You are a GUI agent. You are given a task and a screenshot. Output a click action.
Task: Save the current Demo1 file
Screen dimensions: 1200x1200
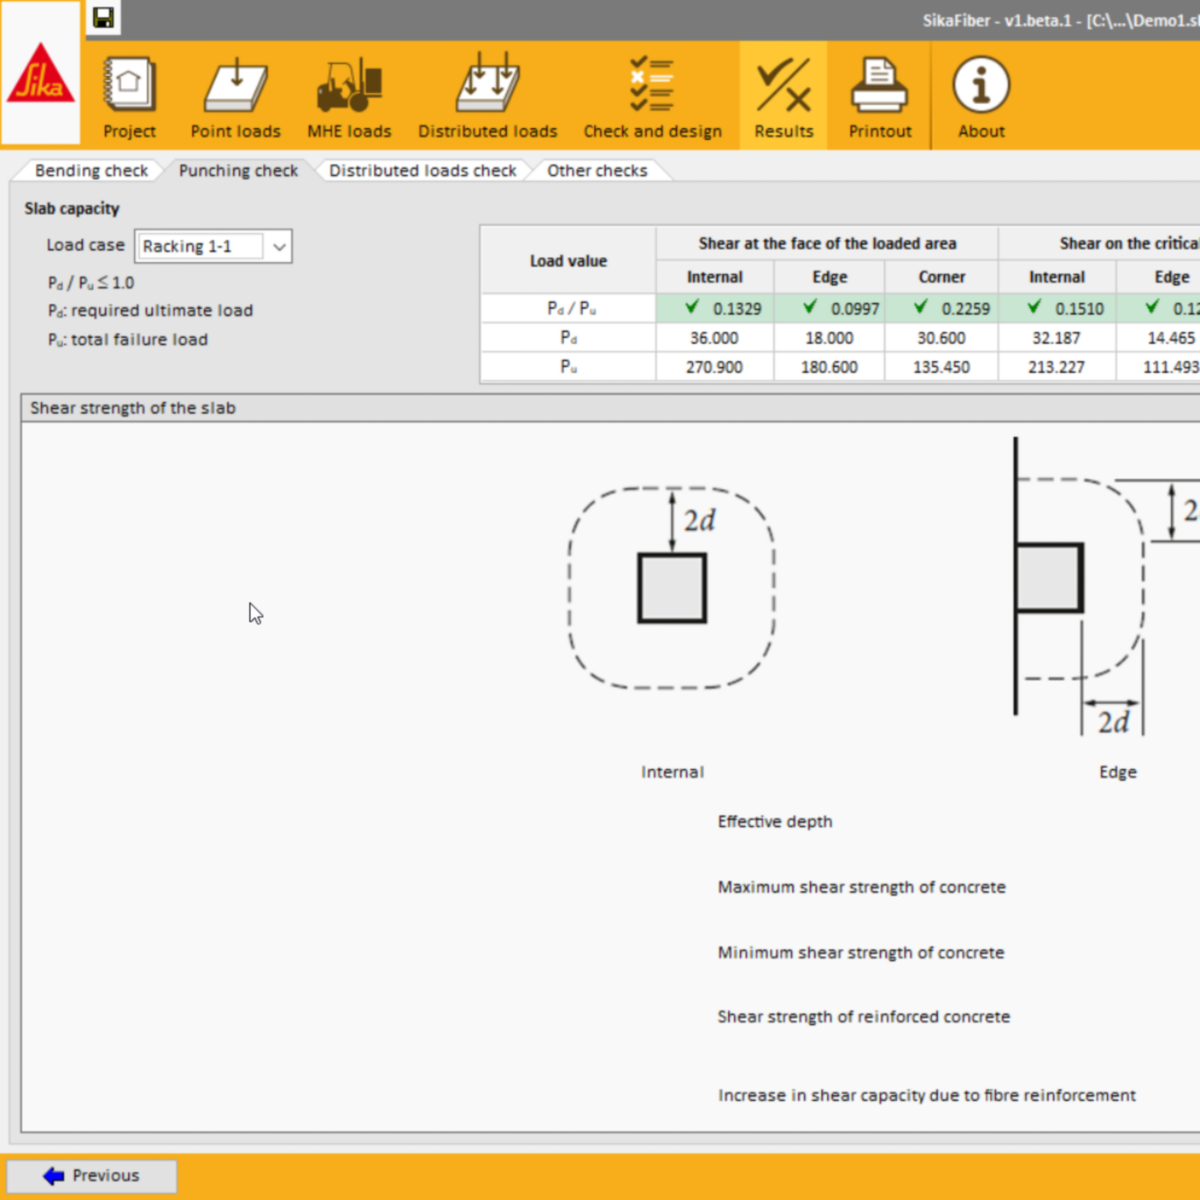(103, 17)
